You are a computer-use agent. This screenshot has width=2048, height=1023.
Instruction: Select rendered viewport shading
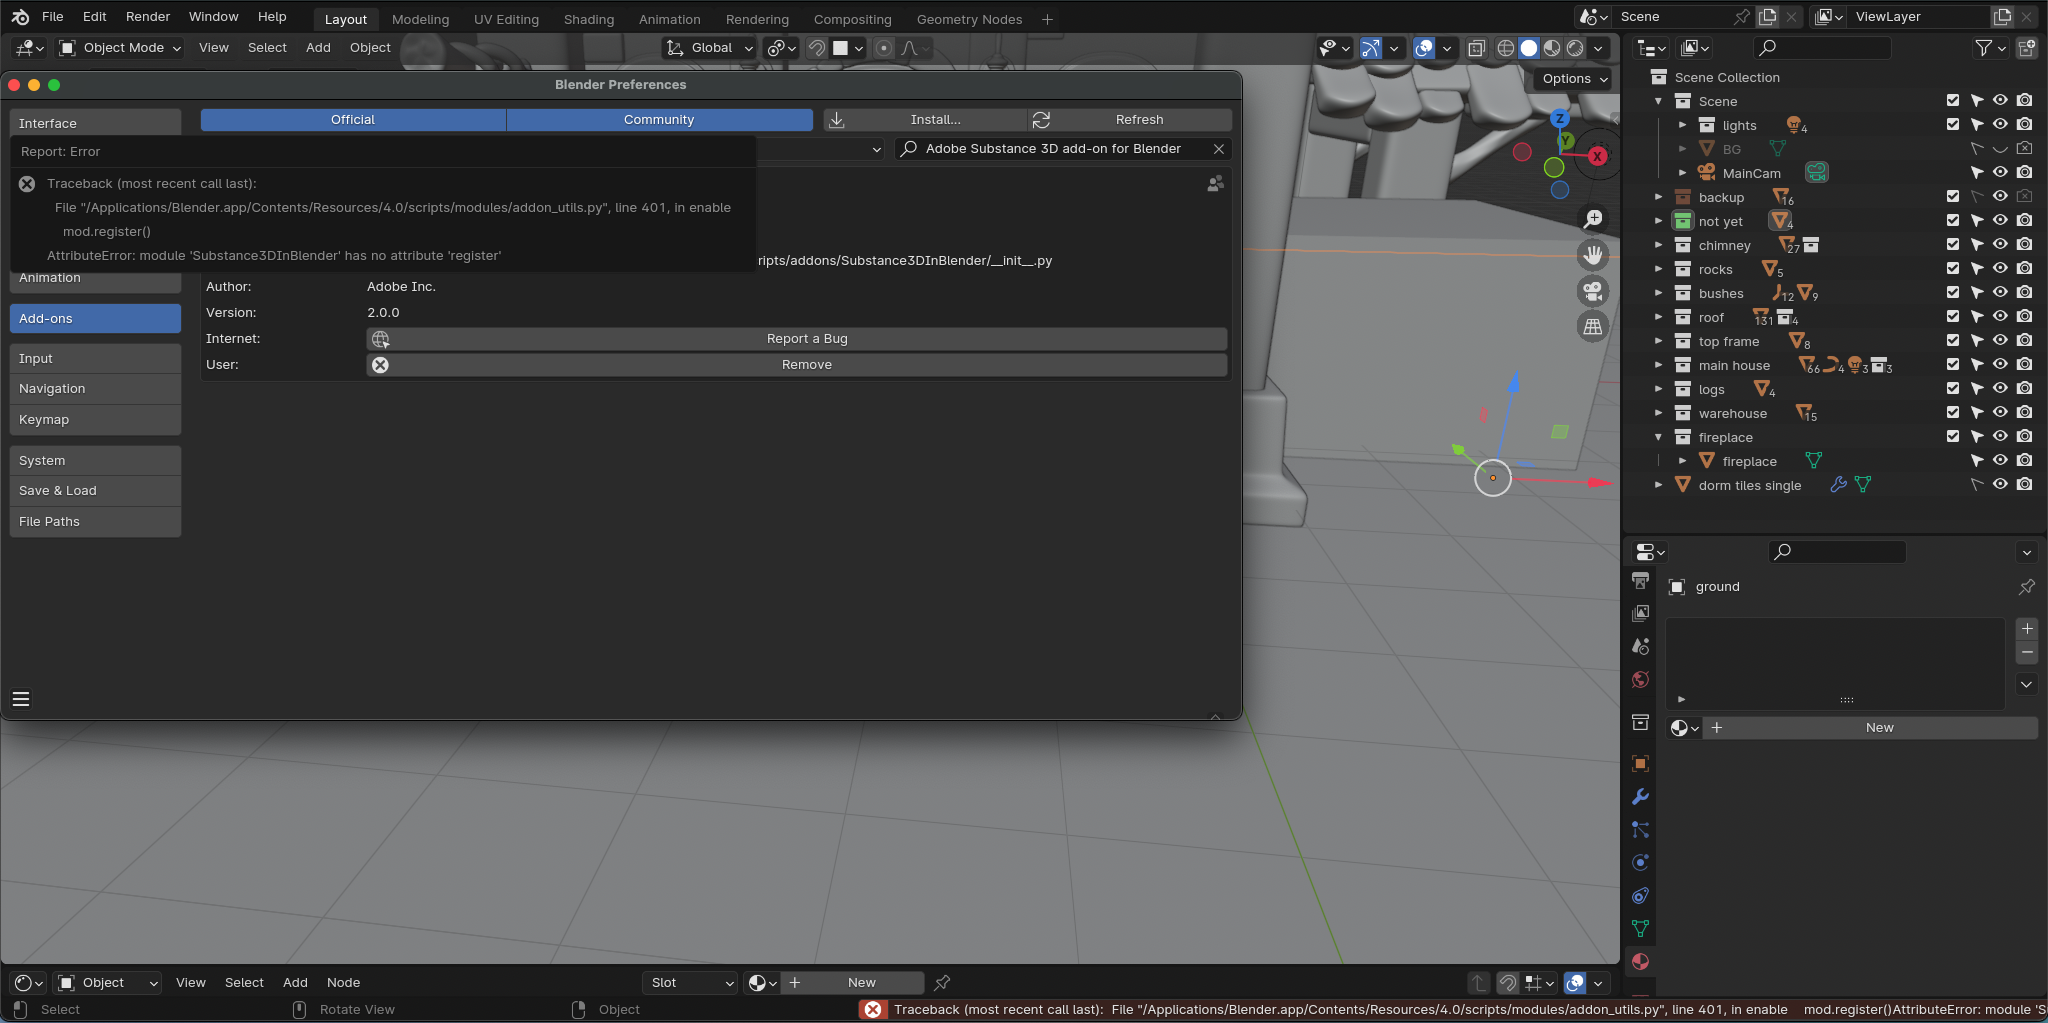pyautogui.click(x=1575, y=48)
